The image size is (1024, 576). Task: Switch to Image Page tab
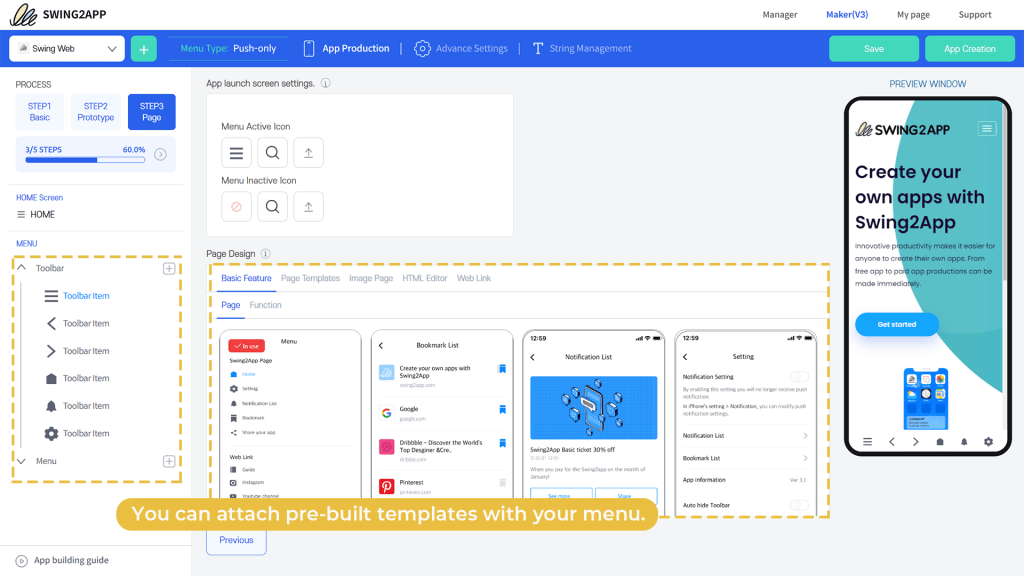(371, 278)
